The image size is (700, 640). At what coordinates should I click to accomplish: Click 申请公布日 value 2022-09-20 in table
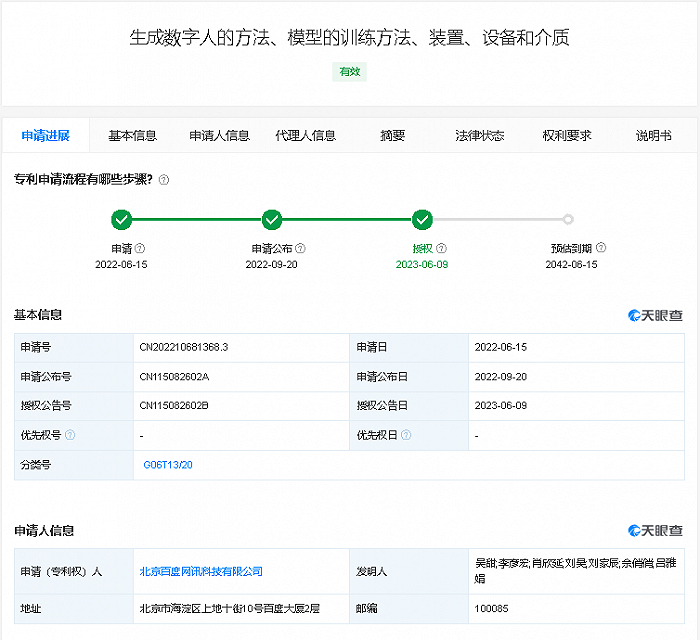click(x=500, y=377)
